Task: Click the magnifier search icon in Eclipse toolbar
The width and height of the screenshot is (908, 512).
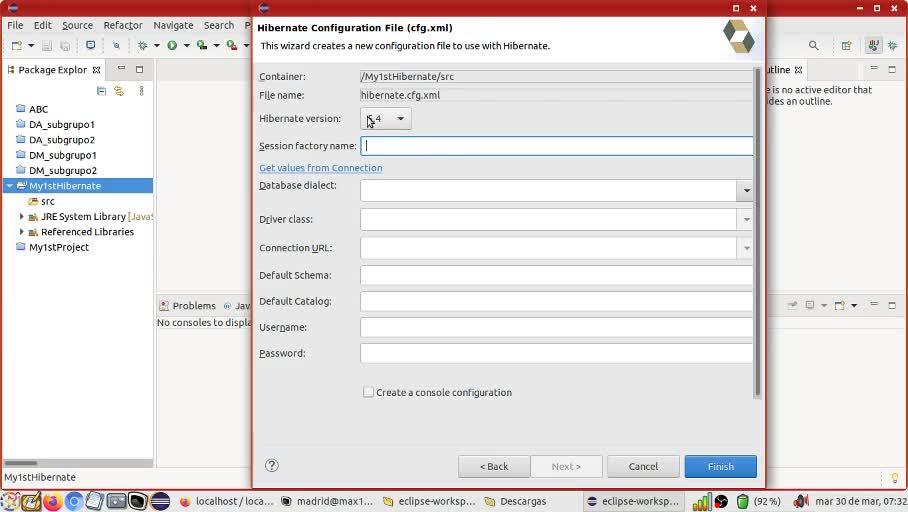Action: (x=814, y=45)
